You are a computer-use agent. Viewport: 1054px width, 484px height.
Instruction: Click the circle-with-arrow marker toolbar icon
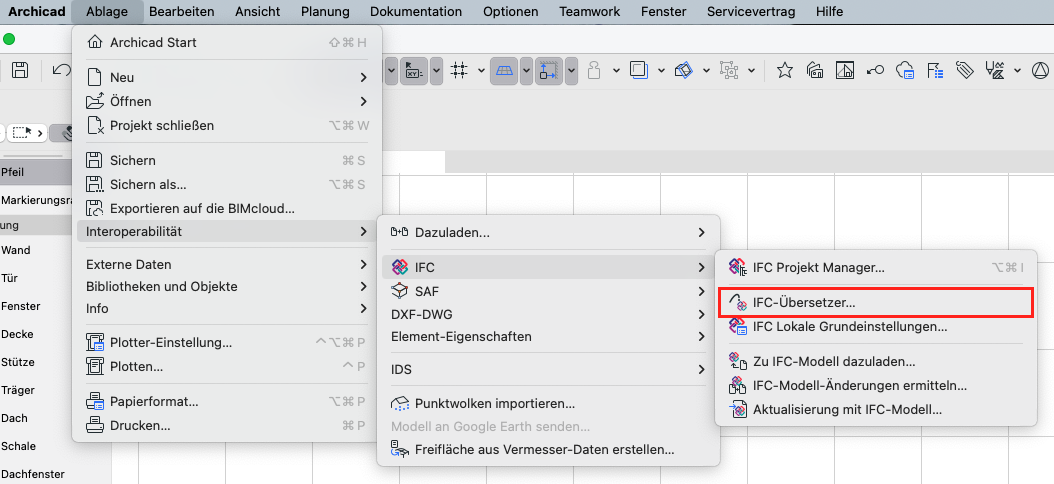875,70
